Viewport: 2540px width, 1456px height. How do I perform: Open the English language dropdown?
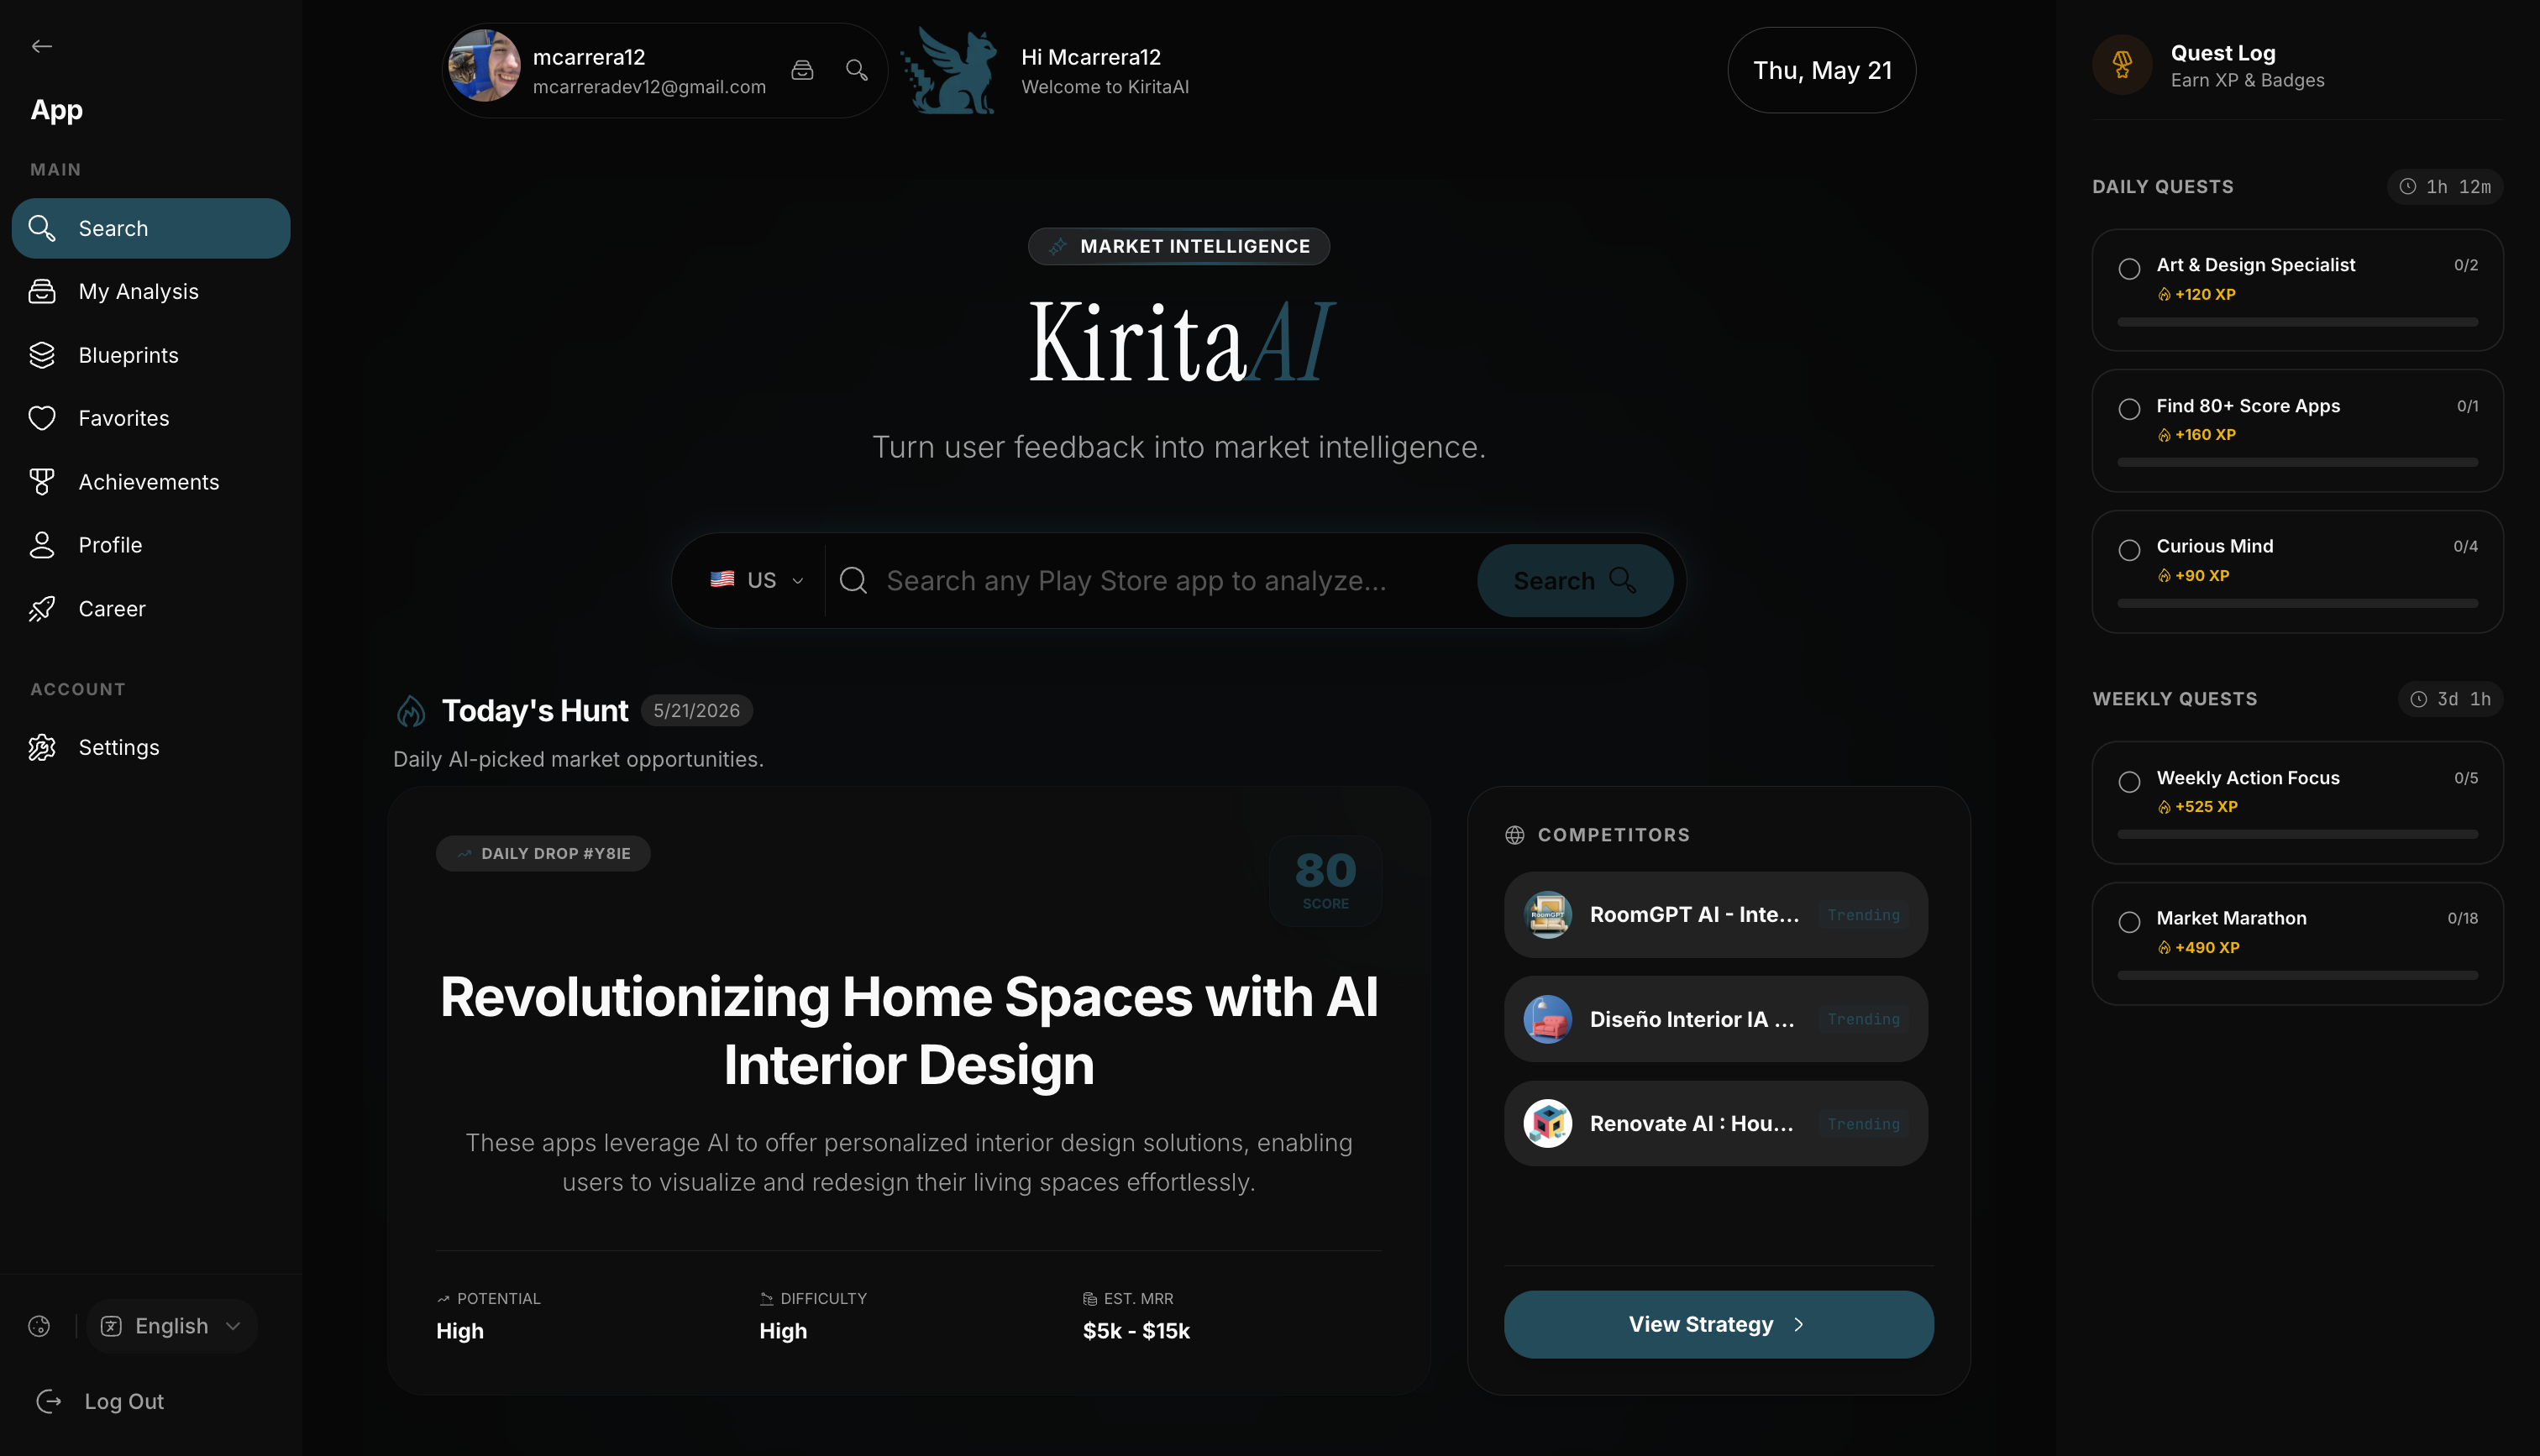(172, 1326)
